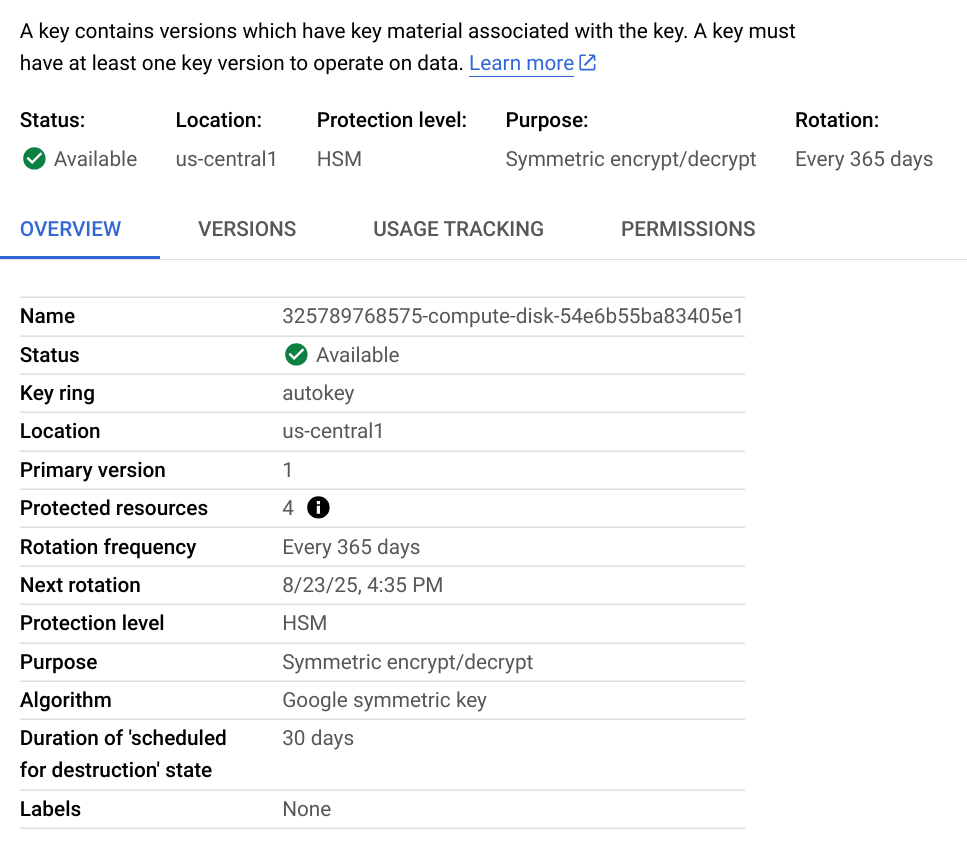Click external link icon after Learn more
This screenshot has width=967, height=849.
(x=588, y=63)
